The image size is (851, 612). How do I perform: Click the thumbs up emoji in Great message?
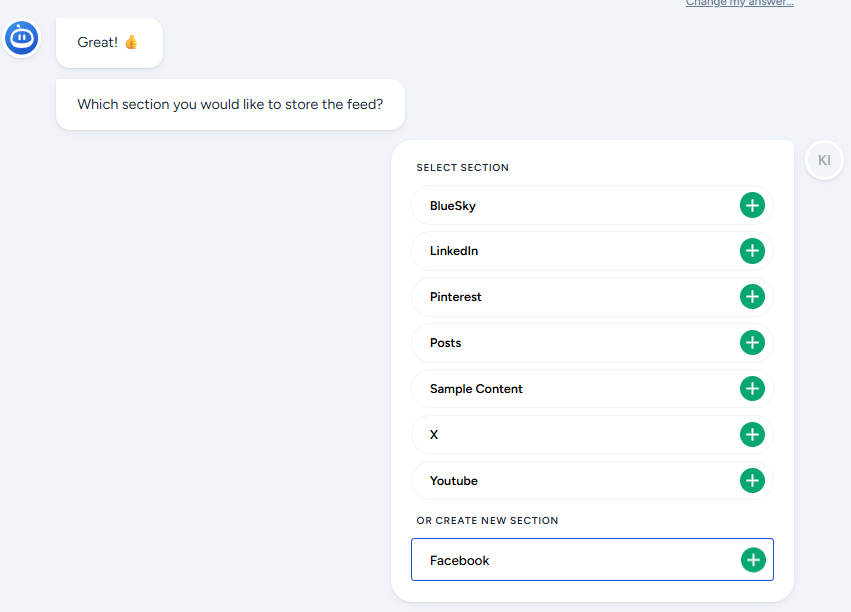click(131, 43)
